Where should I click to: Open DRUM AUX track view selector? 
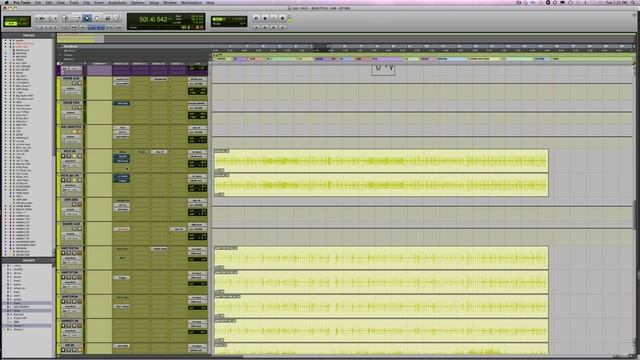(71, 88)
